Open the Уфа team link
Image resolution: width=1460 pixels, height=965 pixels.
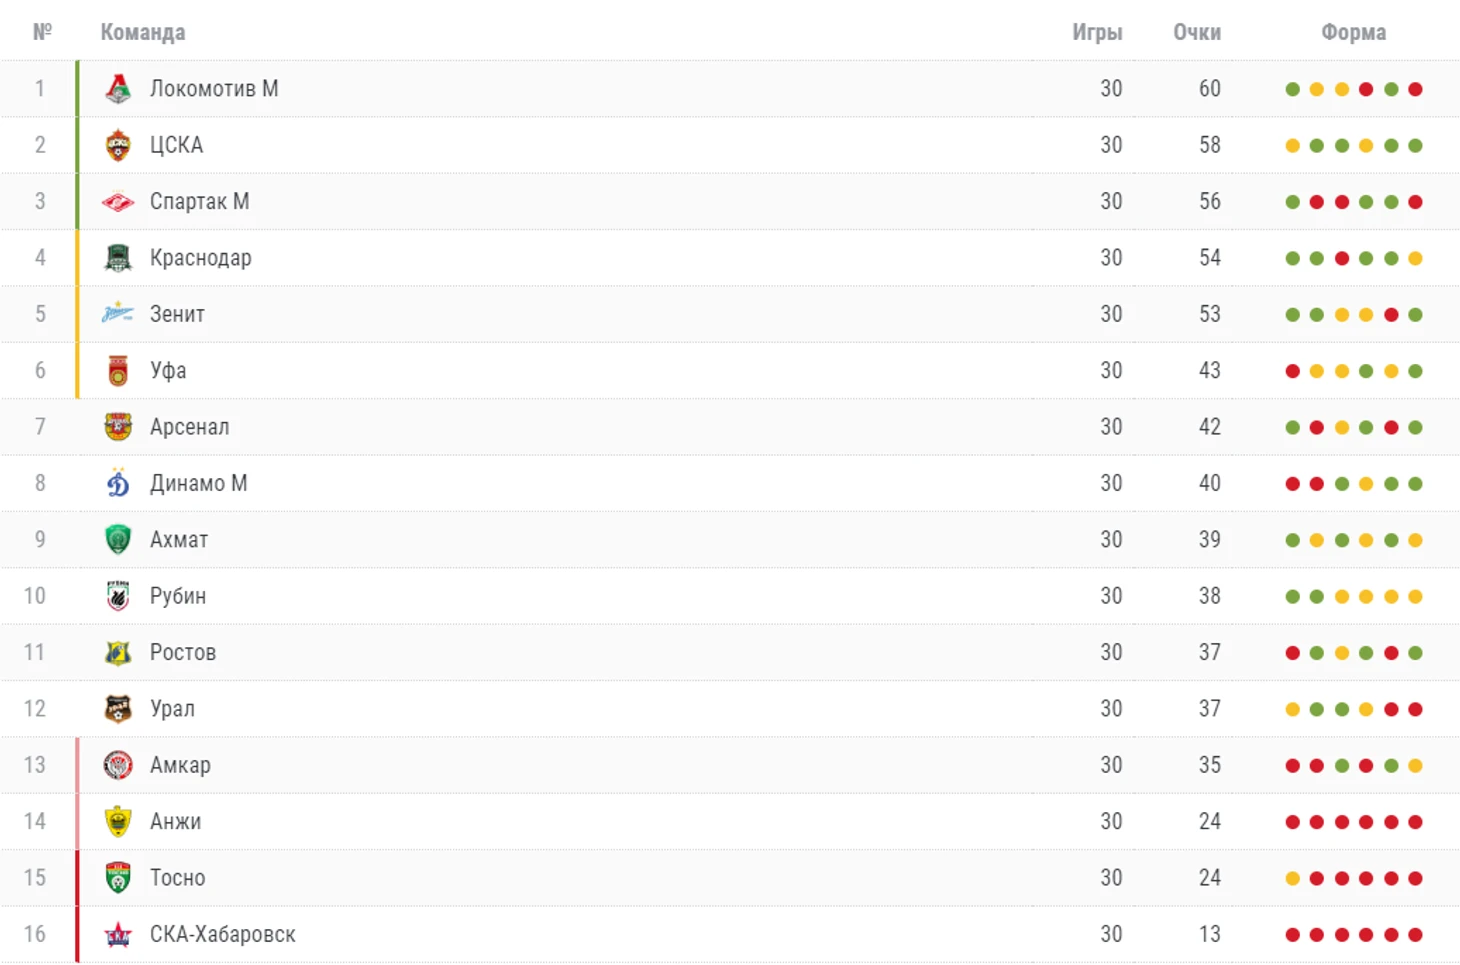[x=168, y=371]
